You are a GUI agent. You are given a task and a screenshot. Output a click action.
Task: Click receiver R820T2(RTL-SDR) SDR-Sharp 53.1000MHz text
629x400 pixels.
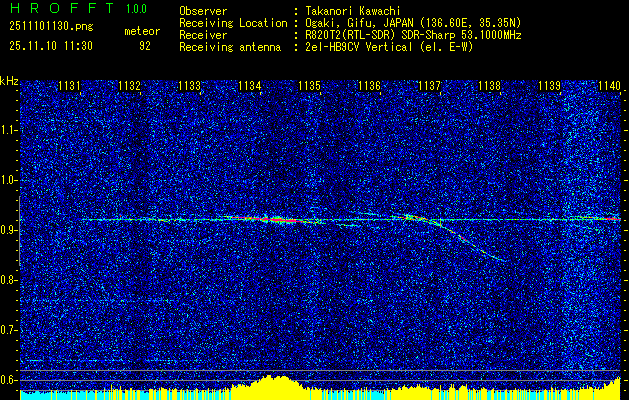pyautogui.click(x=413, y=35)
